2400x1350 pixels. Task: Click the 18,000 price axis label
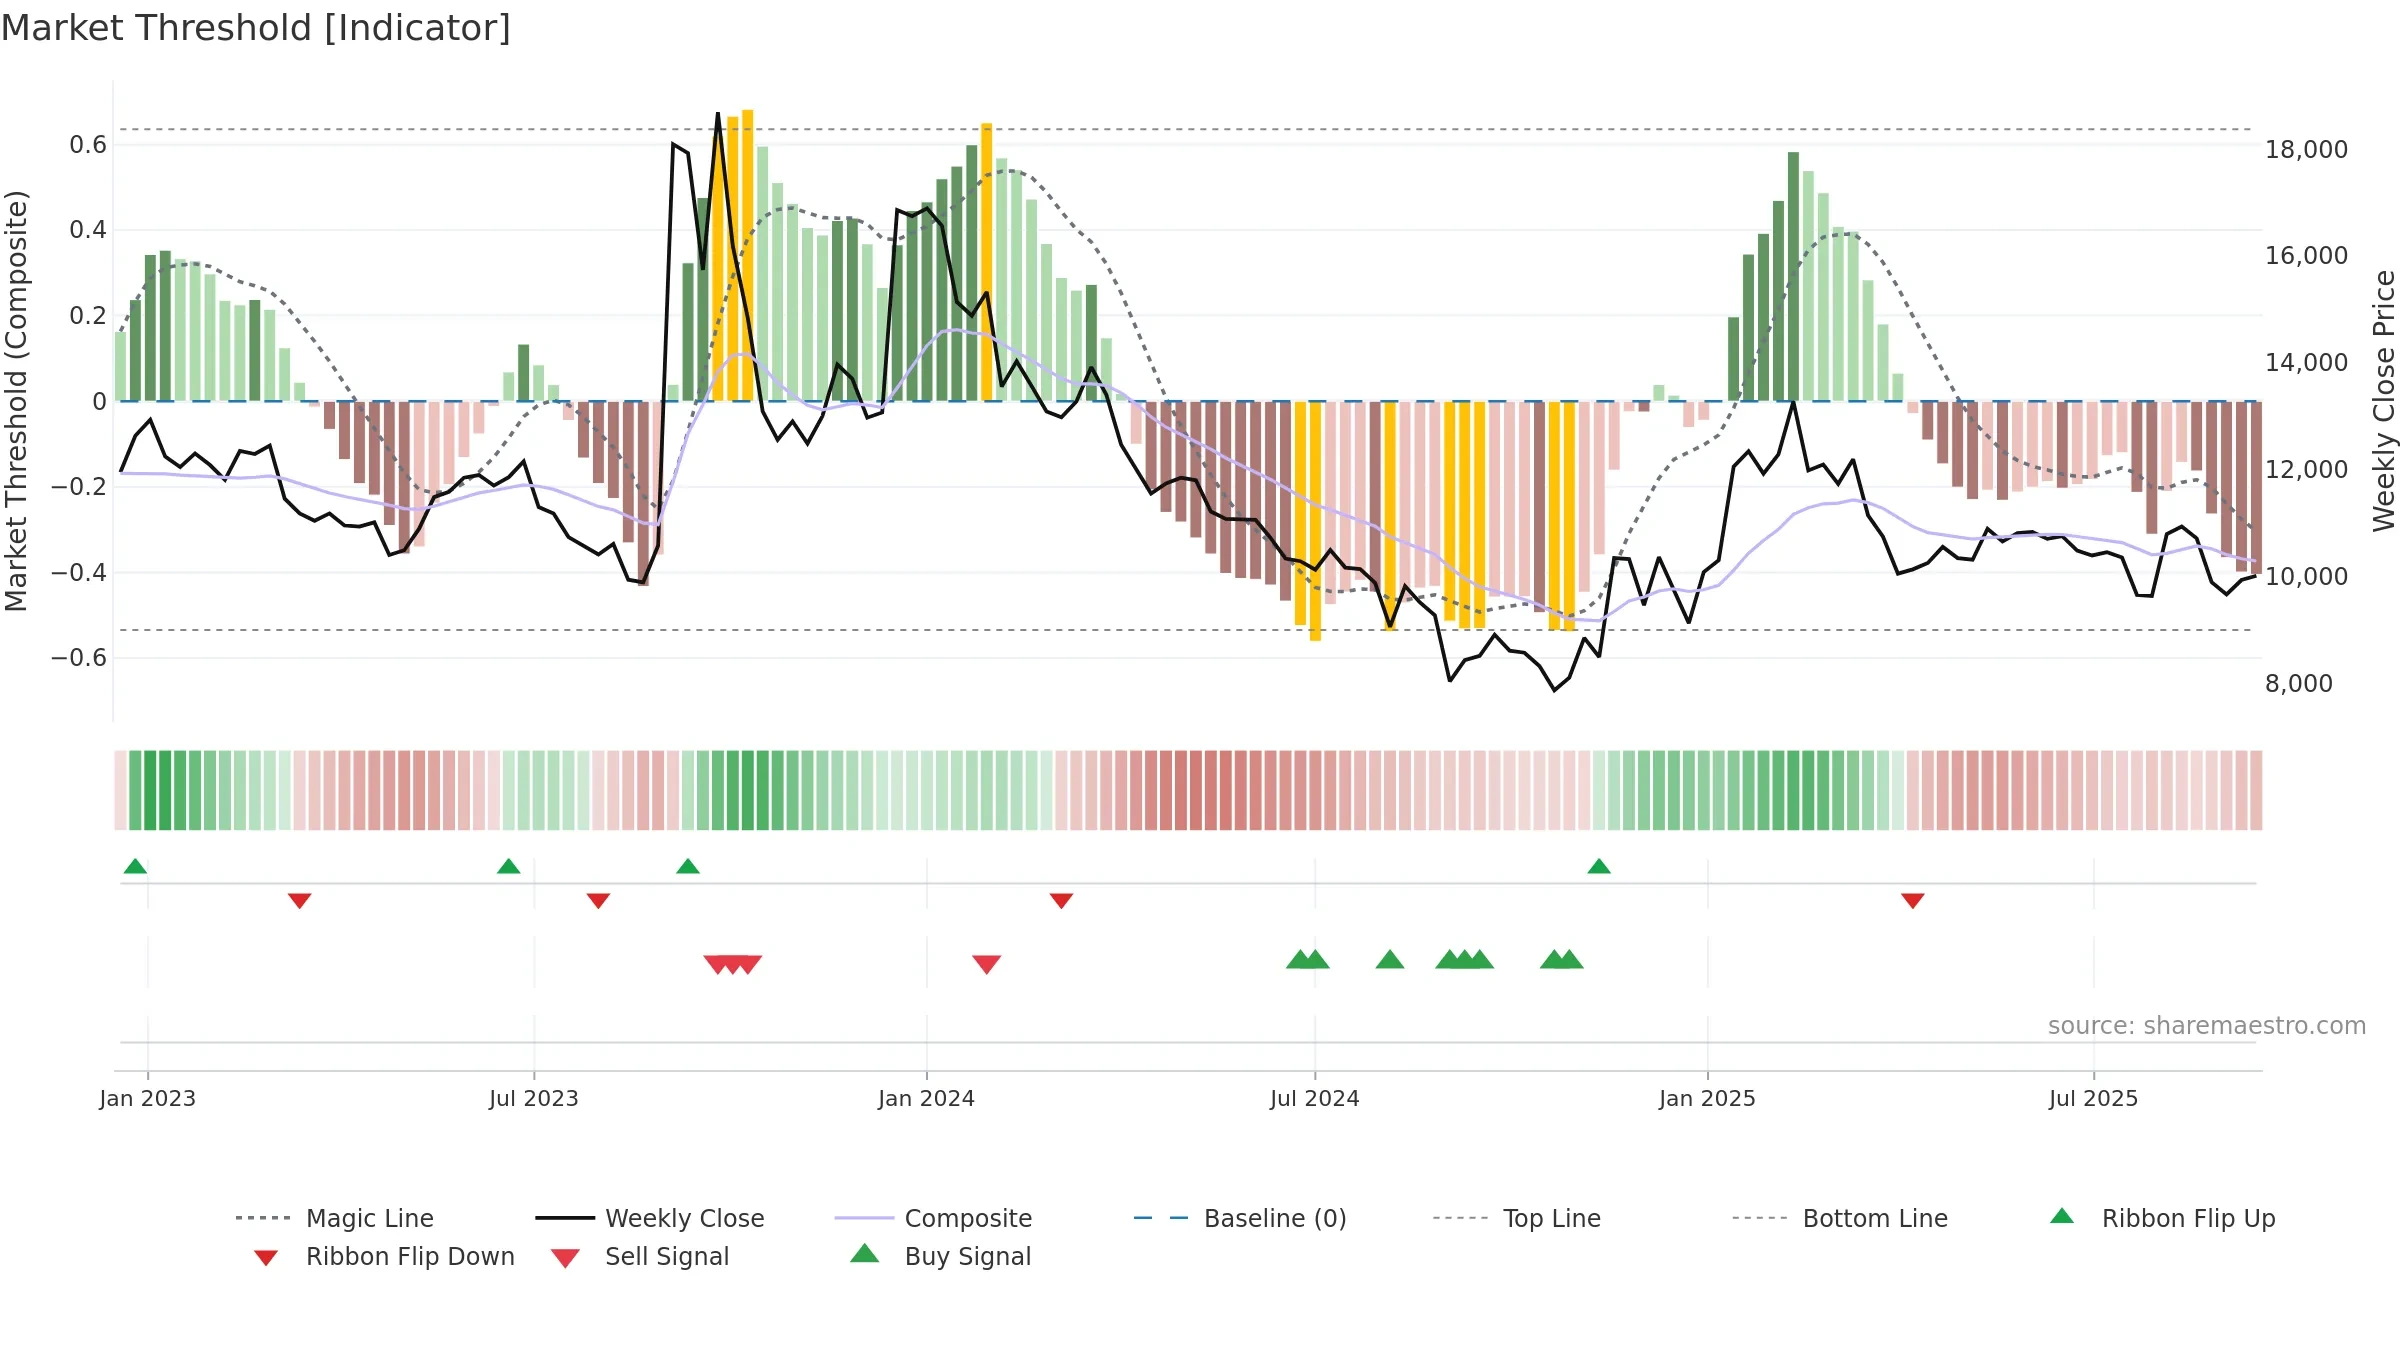2307,150
